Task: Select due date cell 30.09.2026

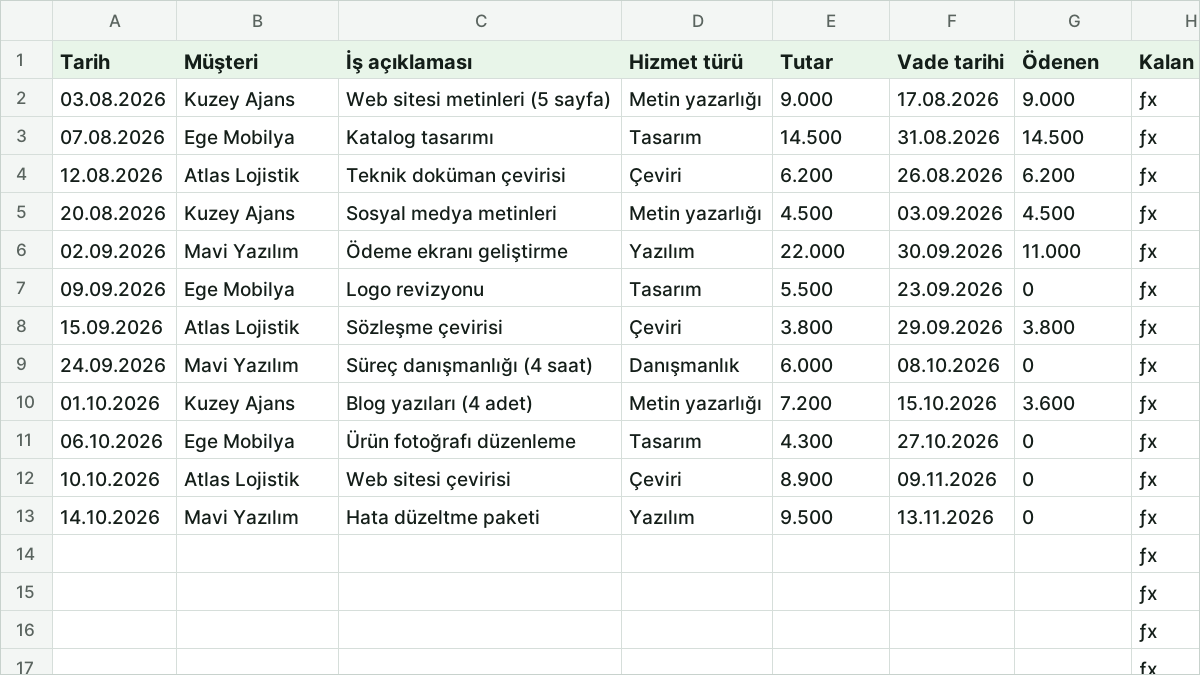Action: click(953, 251)
